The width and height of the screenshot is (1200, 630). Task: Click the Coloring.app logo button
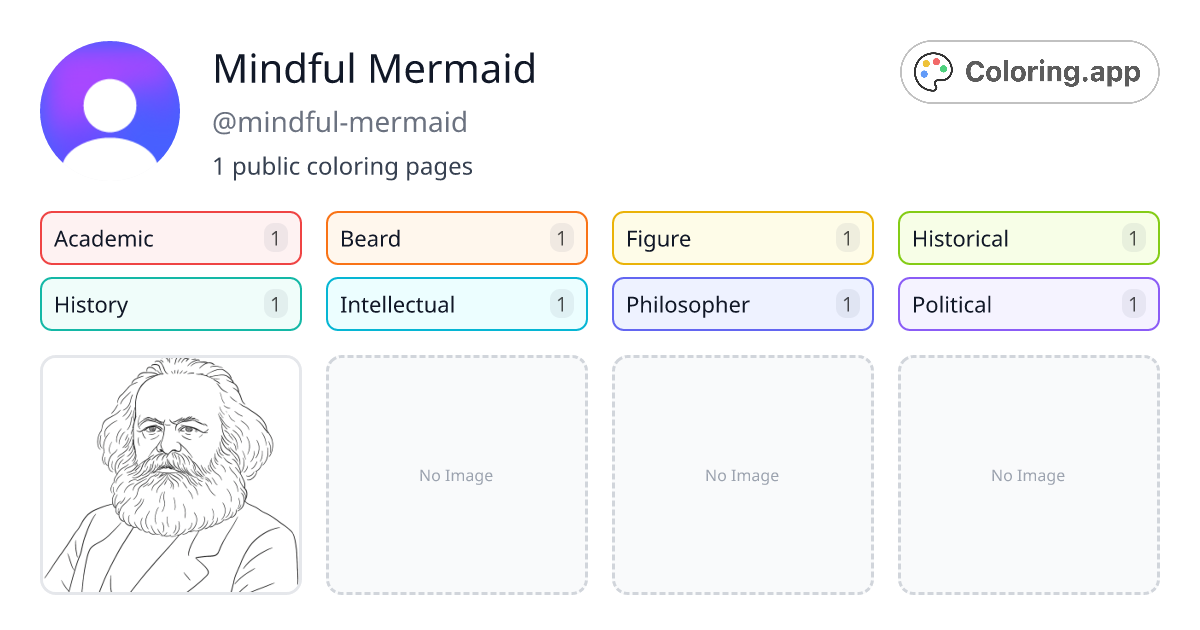(1029, 72)
